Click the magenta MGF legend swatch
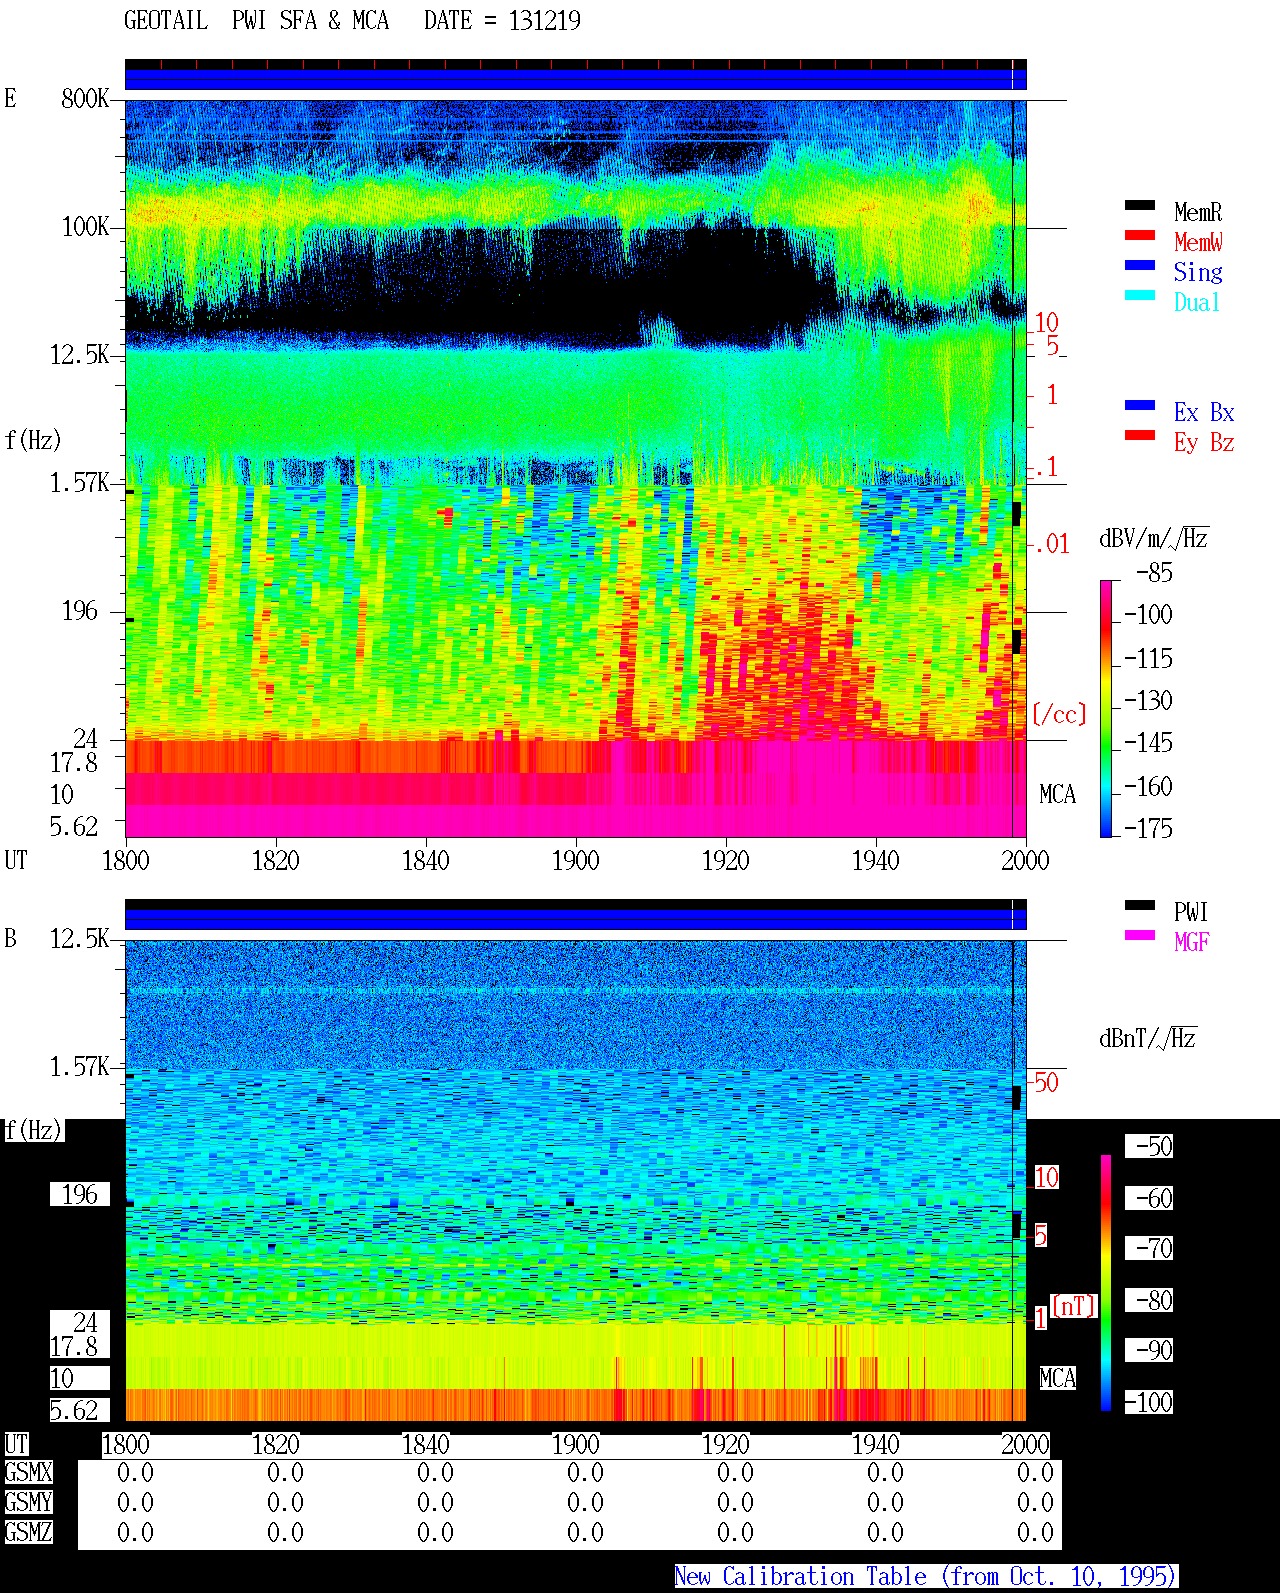Viewport: 1280px width, 1593px height. 1140,935
